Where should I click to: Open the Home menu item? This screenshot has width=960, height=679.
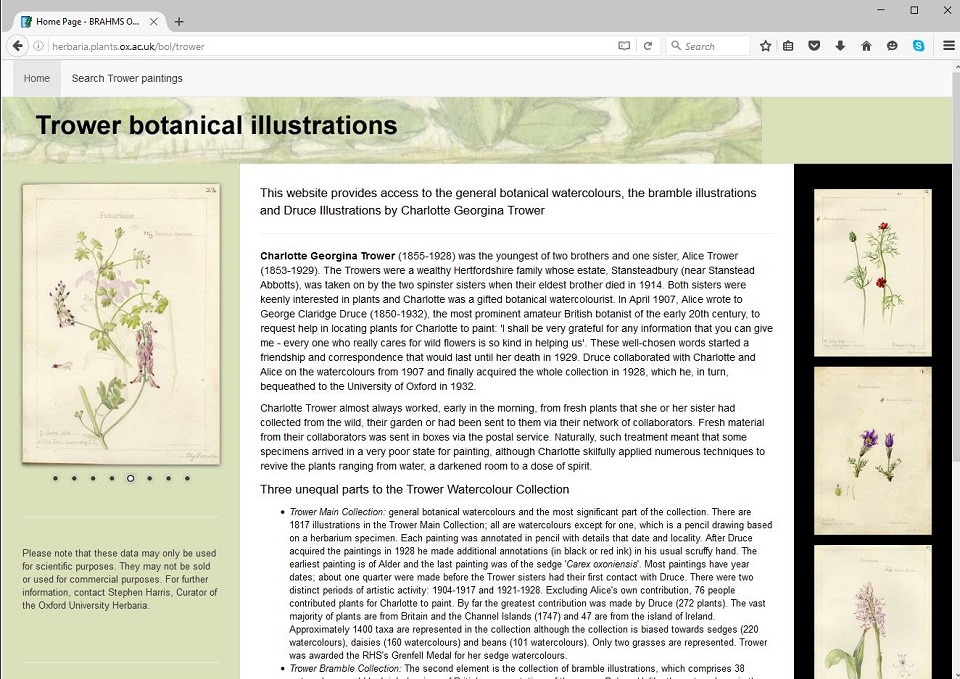pos(37,78)
